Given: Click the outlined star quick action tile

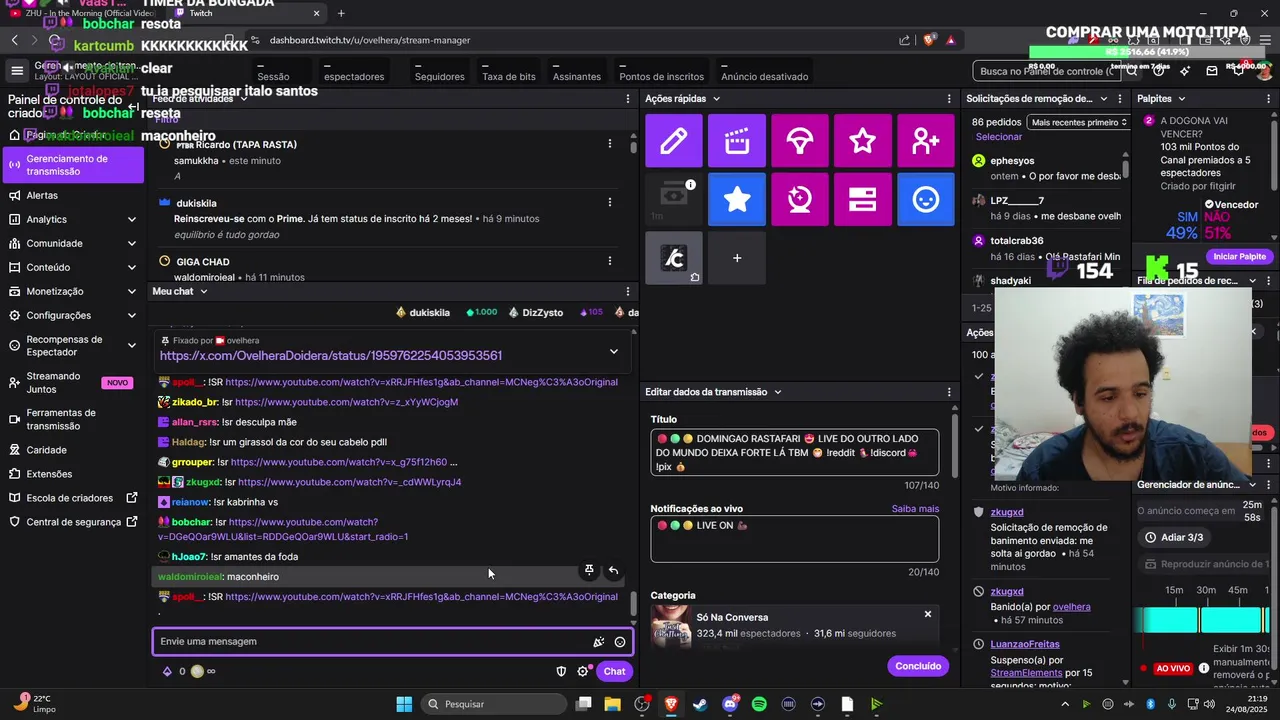Looking at the screenshot, I should click(863, 140).
